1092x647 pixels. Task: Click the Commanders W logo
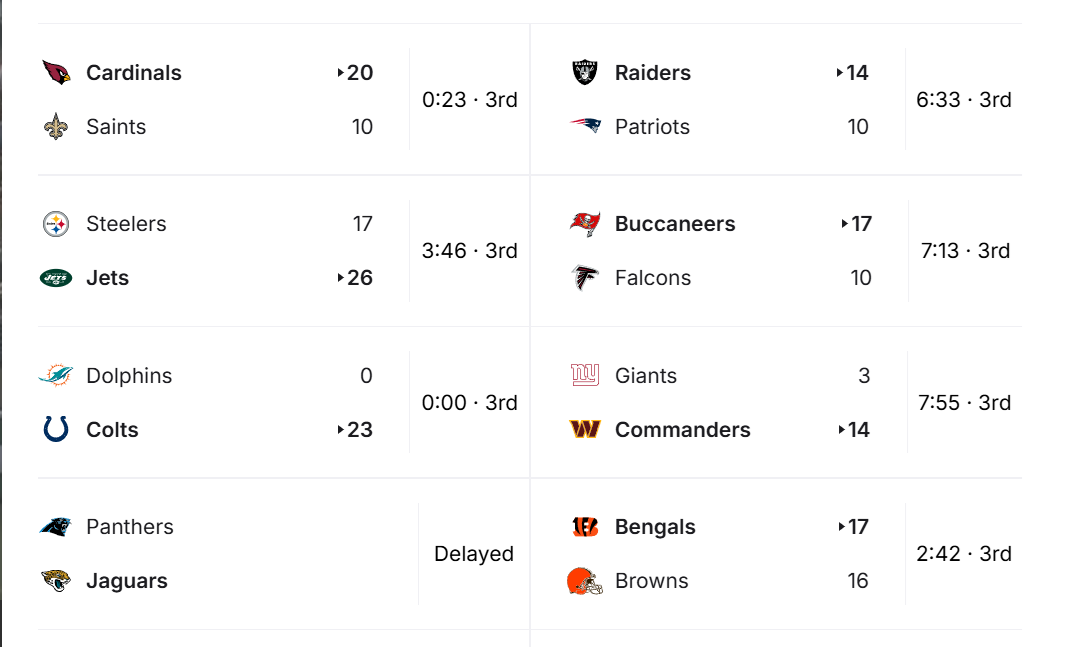(585, 430)
